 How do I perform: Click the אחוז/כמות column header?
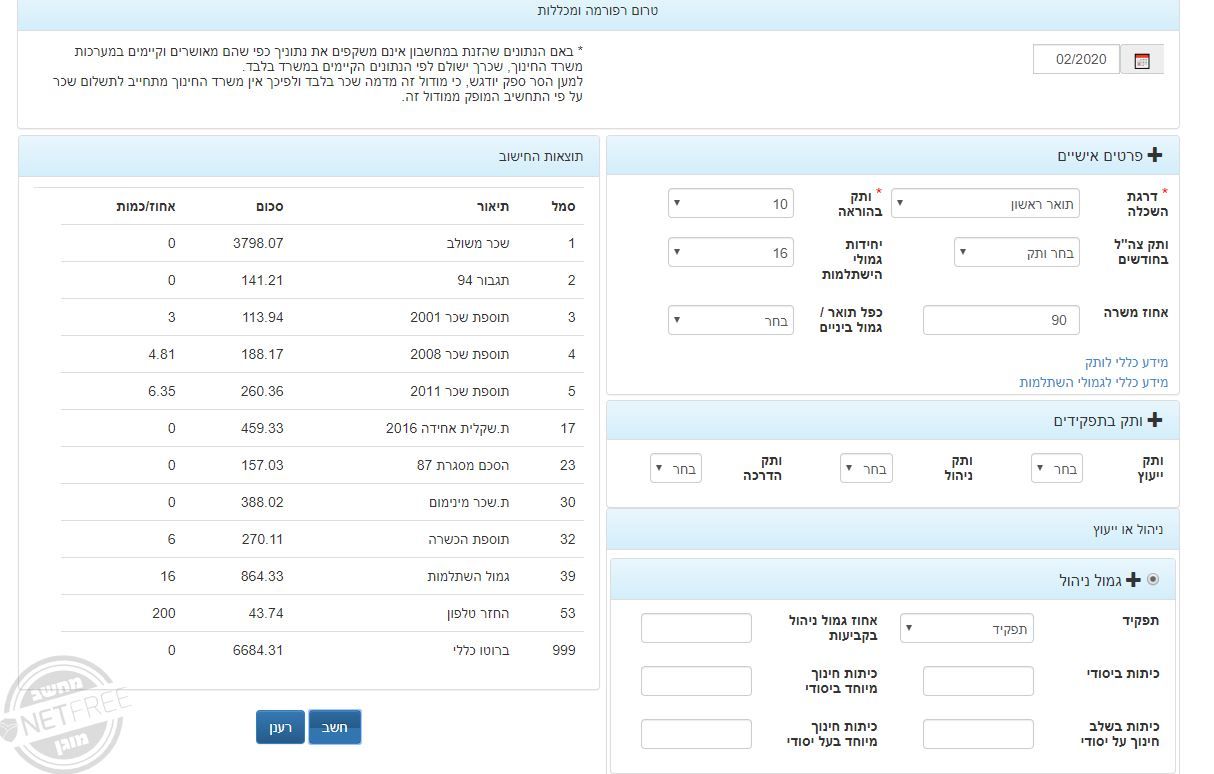pos(146,206)
